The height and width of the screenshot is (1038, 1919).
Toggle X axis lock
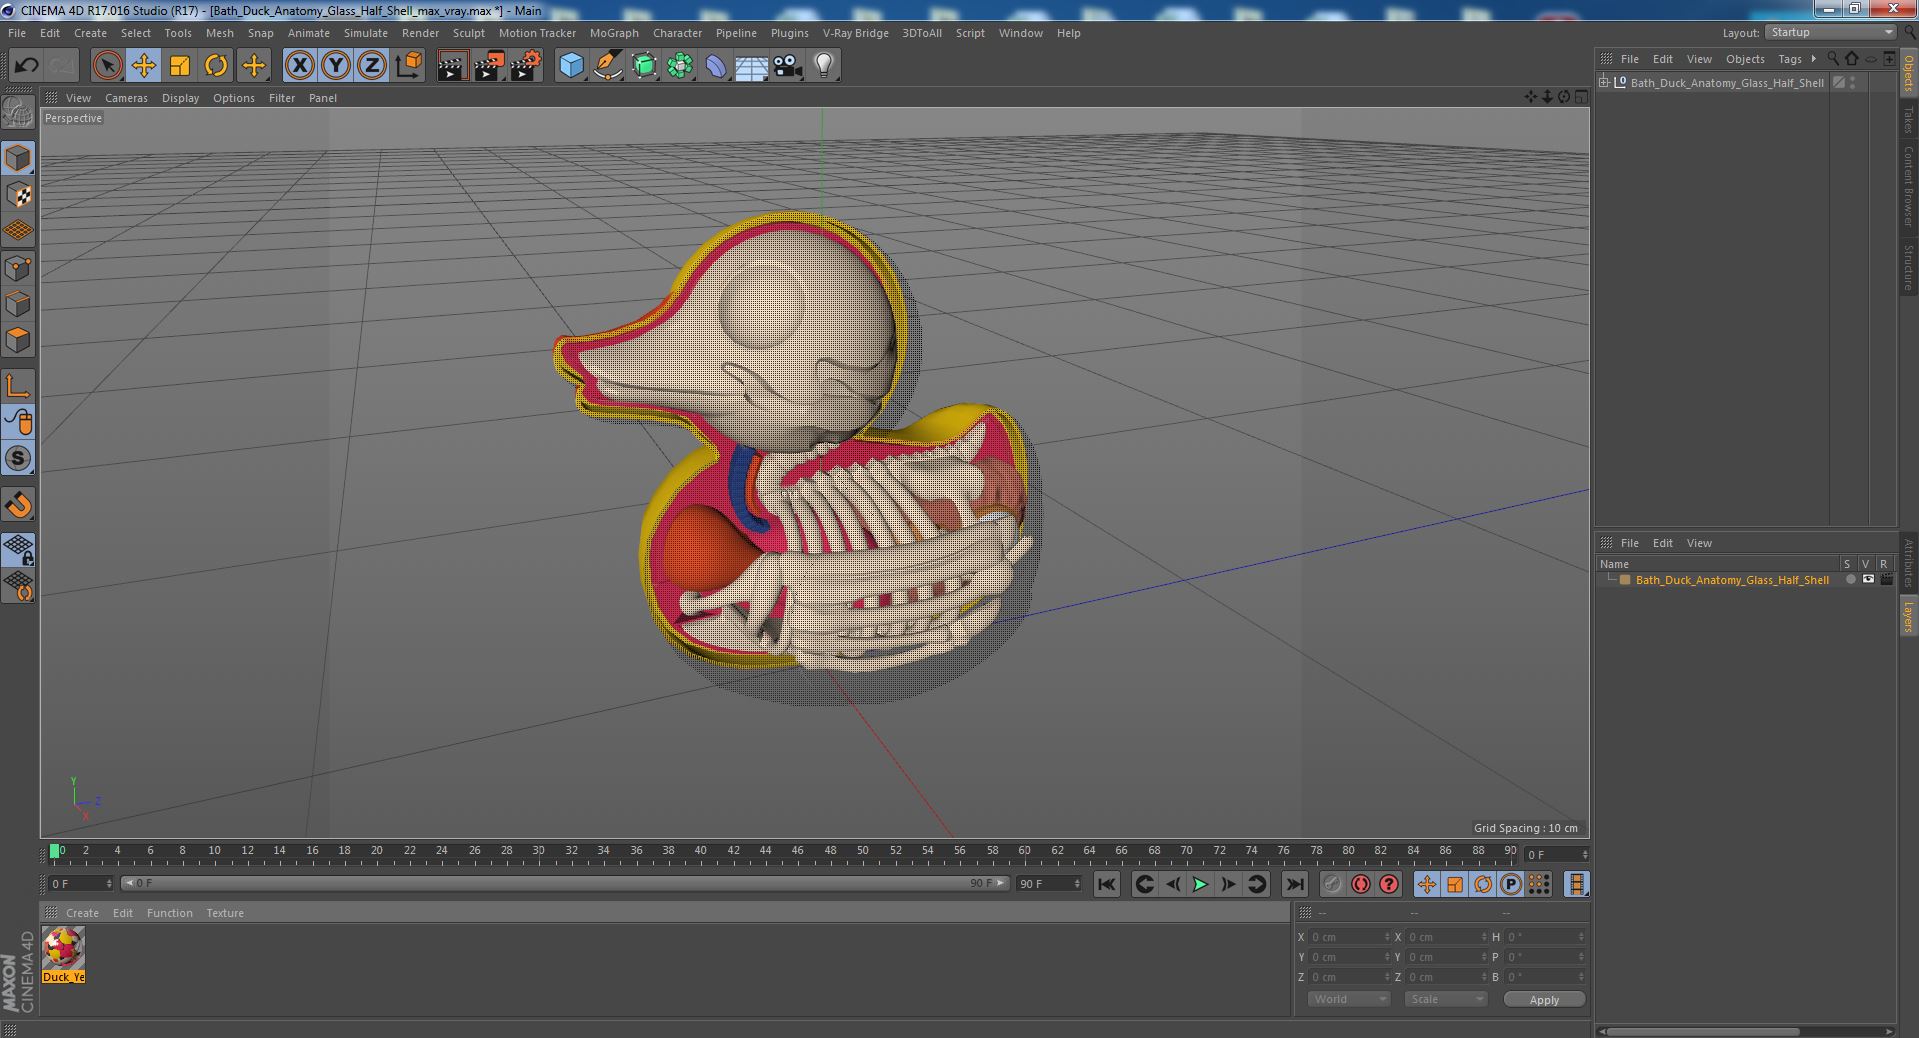pyautogui.click(x=299, y=66)
